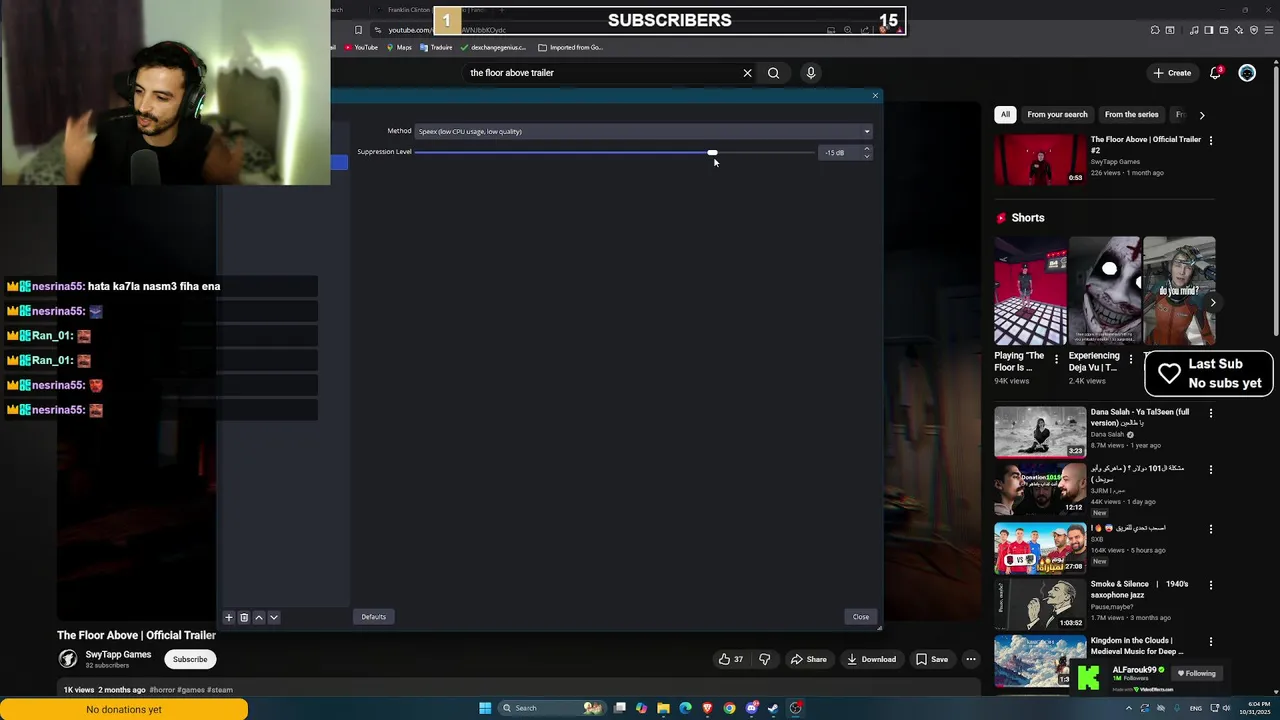Click the YouTube search field
Viewport: 1280px width, 720px height.
pos(600,73)
